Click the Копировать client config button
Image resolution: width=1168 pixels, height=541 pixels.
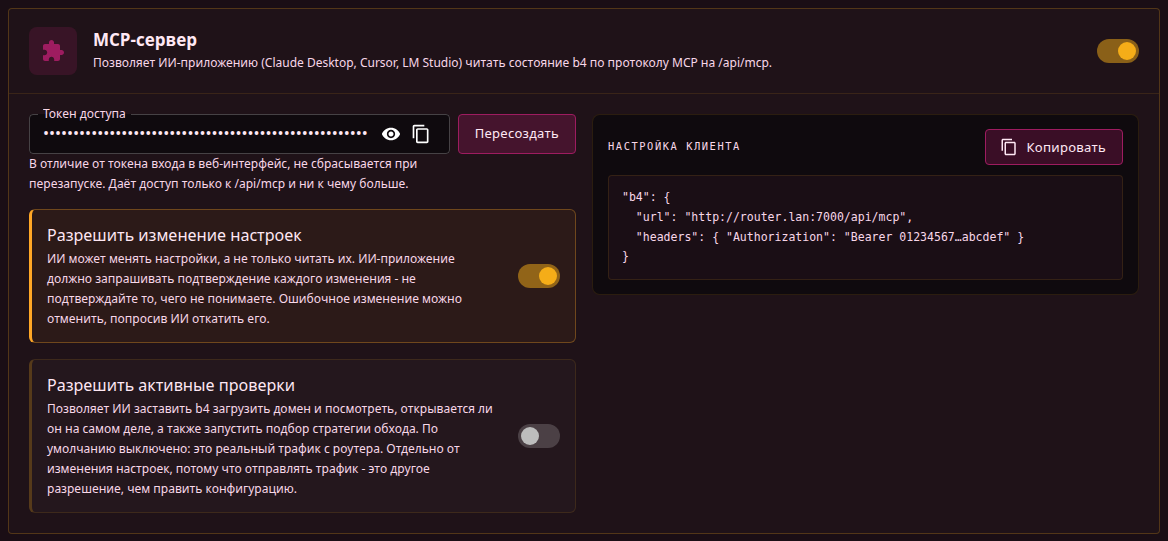coord(1053,147)
